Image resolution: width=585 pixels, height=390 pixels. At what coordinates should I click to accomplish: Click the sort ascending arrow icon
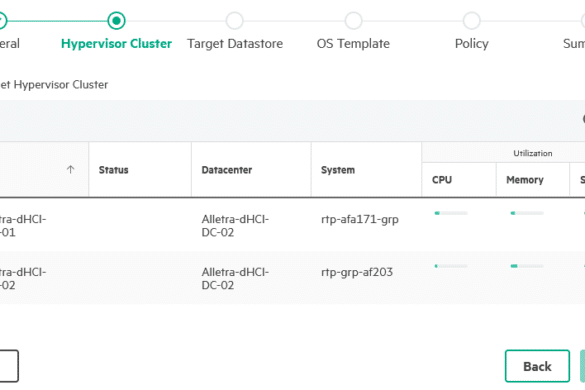pos(71,170)
